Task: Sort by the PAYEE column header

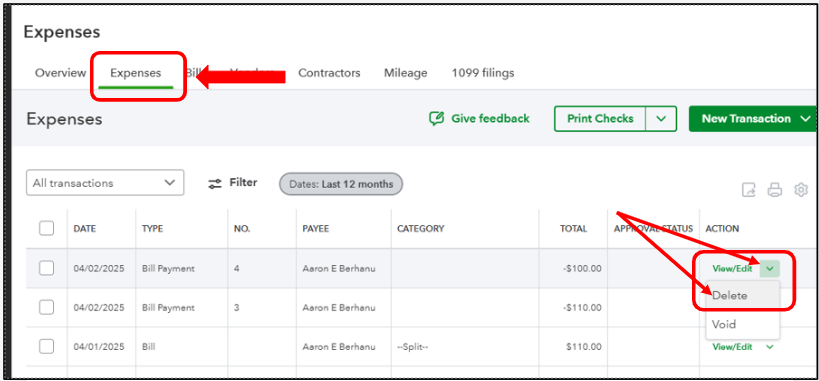Action: (x=315, y=228)
